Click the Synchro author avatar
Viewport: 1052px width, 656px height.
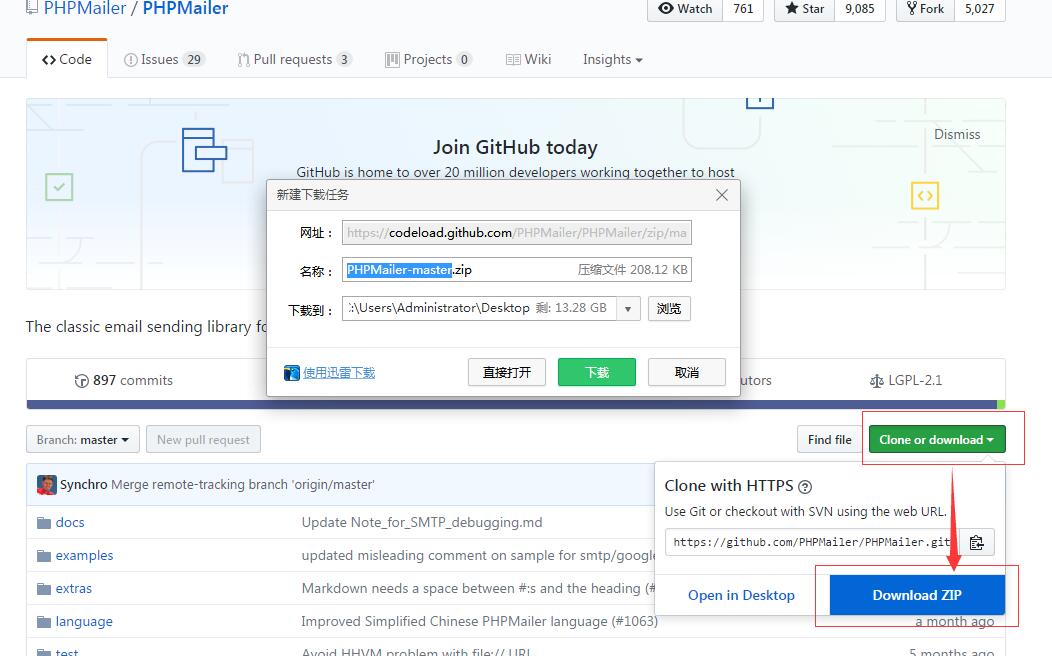[46, 485]
